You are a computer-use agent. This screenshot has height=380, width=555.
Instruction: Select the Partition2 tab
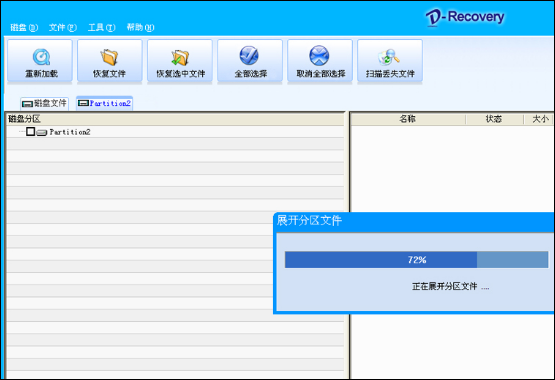[x=104, y=103]
